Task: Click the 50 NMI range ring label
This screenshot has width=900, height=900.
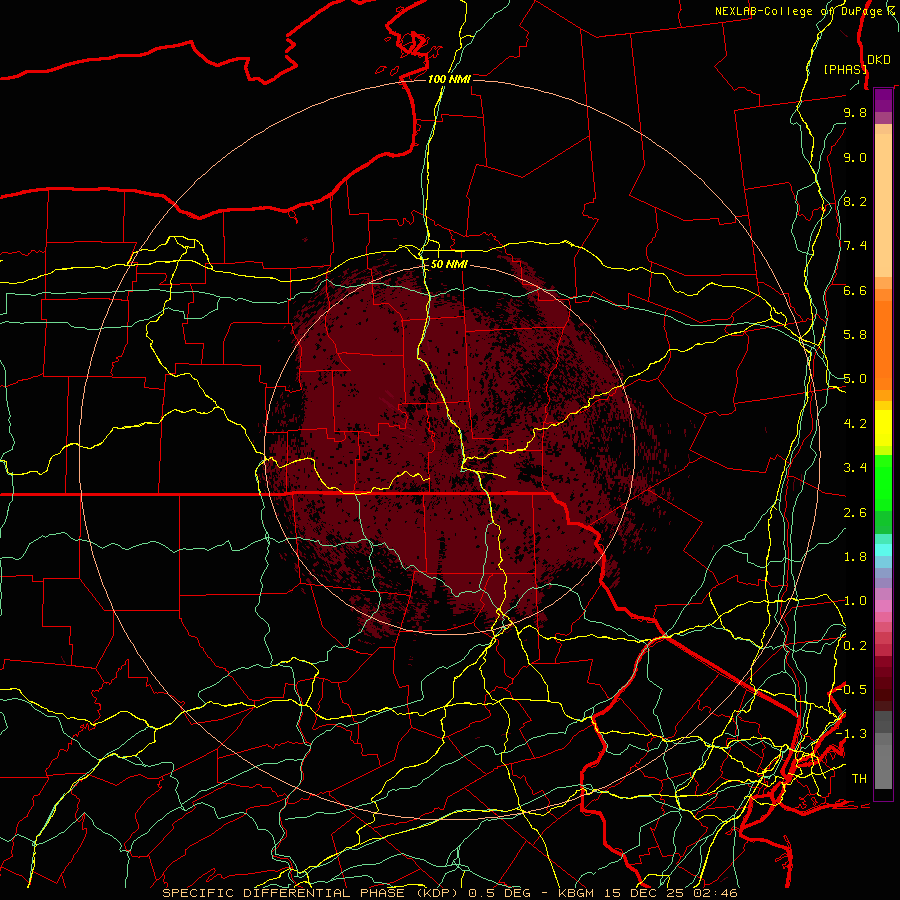Action: [449, 264]
